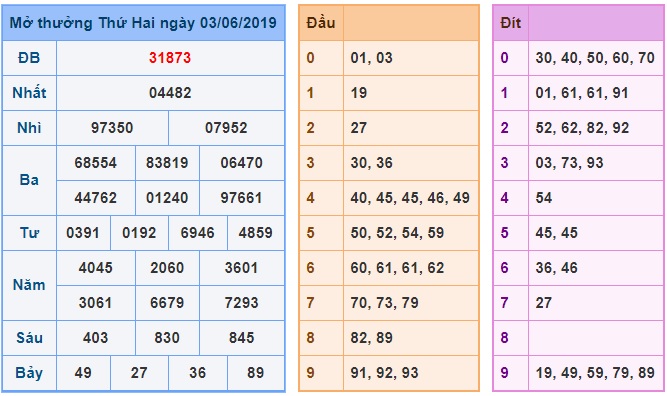Select number 49 in the Bảy row

click(83, 373)
